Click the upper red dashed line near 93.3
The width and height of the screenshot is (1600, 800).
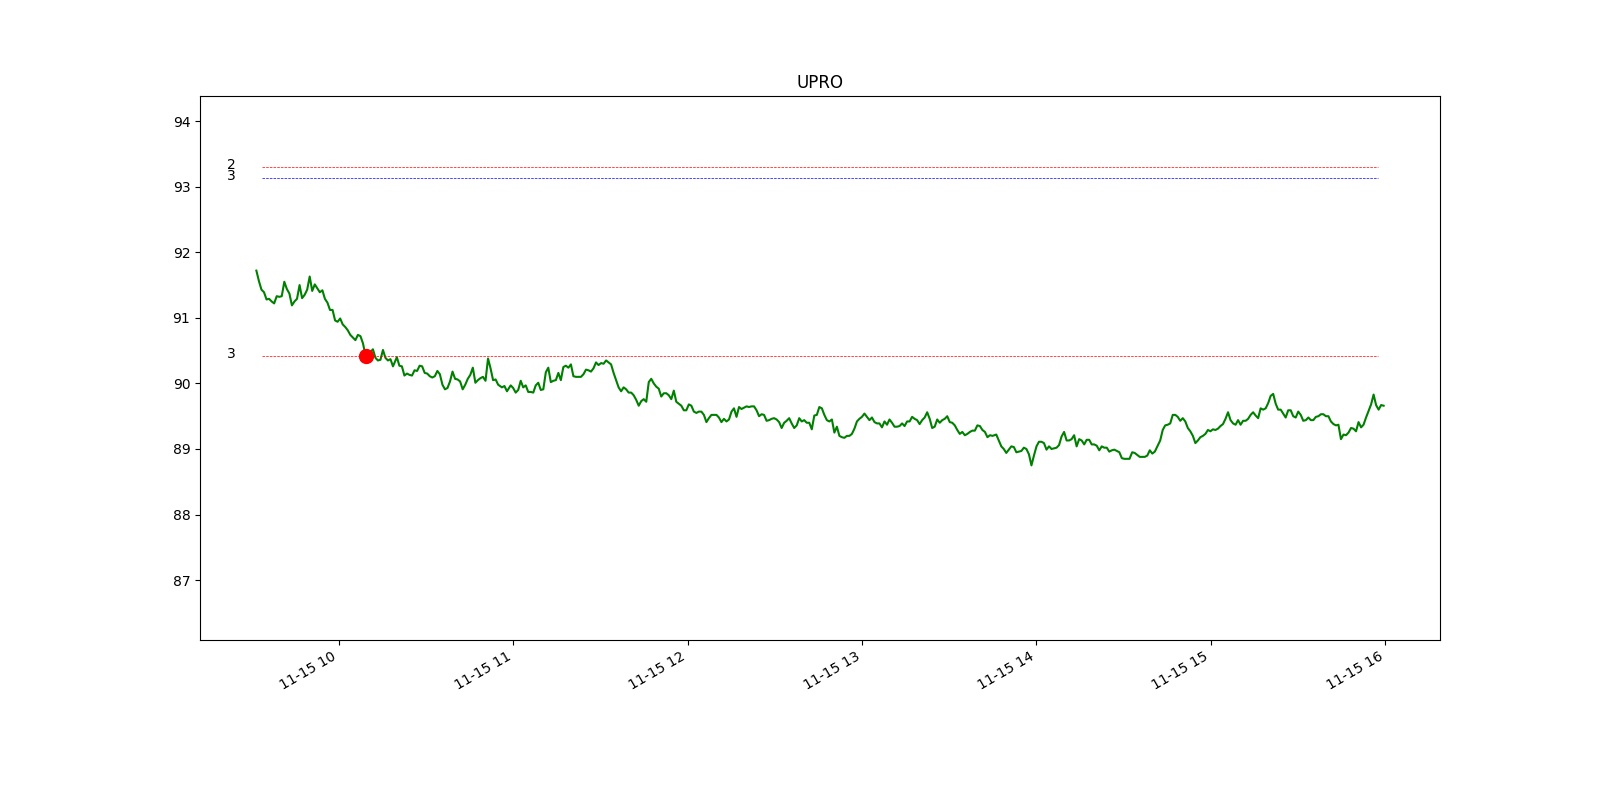[x=820, y=167]
